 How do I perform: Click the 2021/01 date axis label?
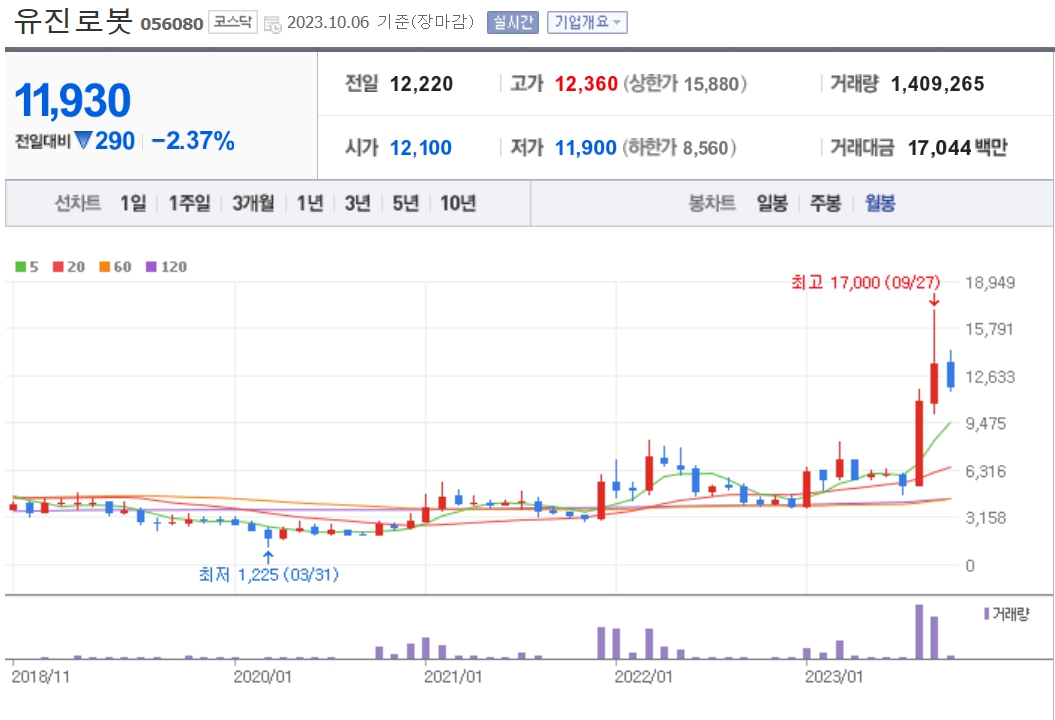pos(453,677)
